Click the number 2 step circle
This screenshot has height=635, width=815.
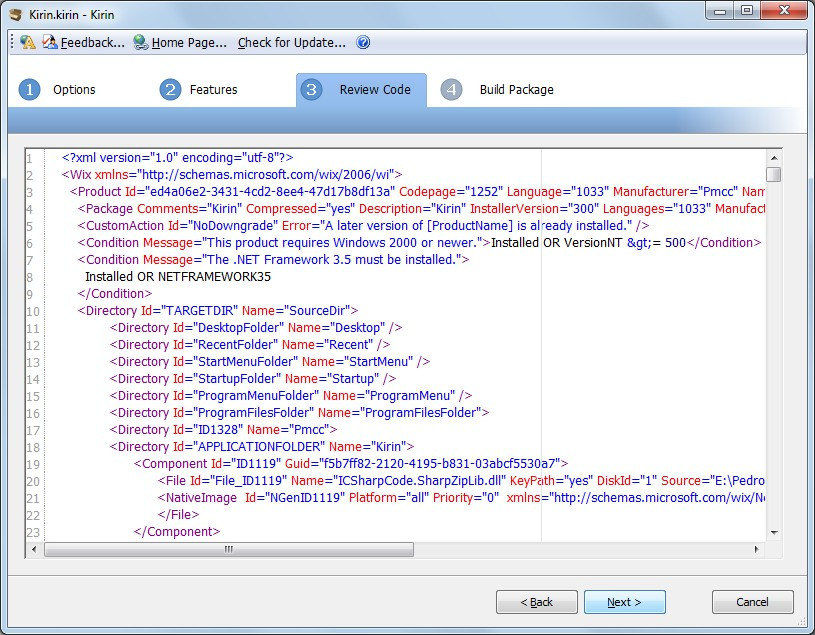[x=170, y=89]
